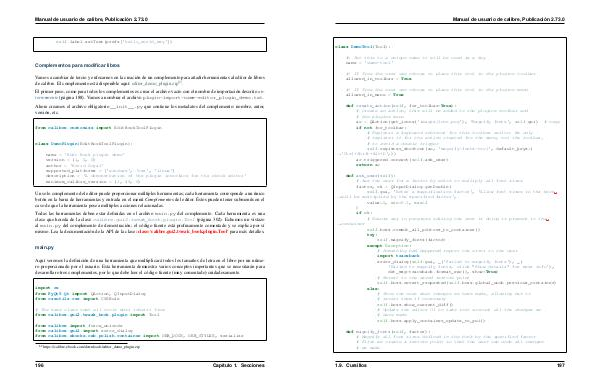Click '1.9. Cursillos' footer label
This screenshot has height=388, width=600.
[x=351, y=365]
